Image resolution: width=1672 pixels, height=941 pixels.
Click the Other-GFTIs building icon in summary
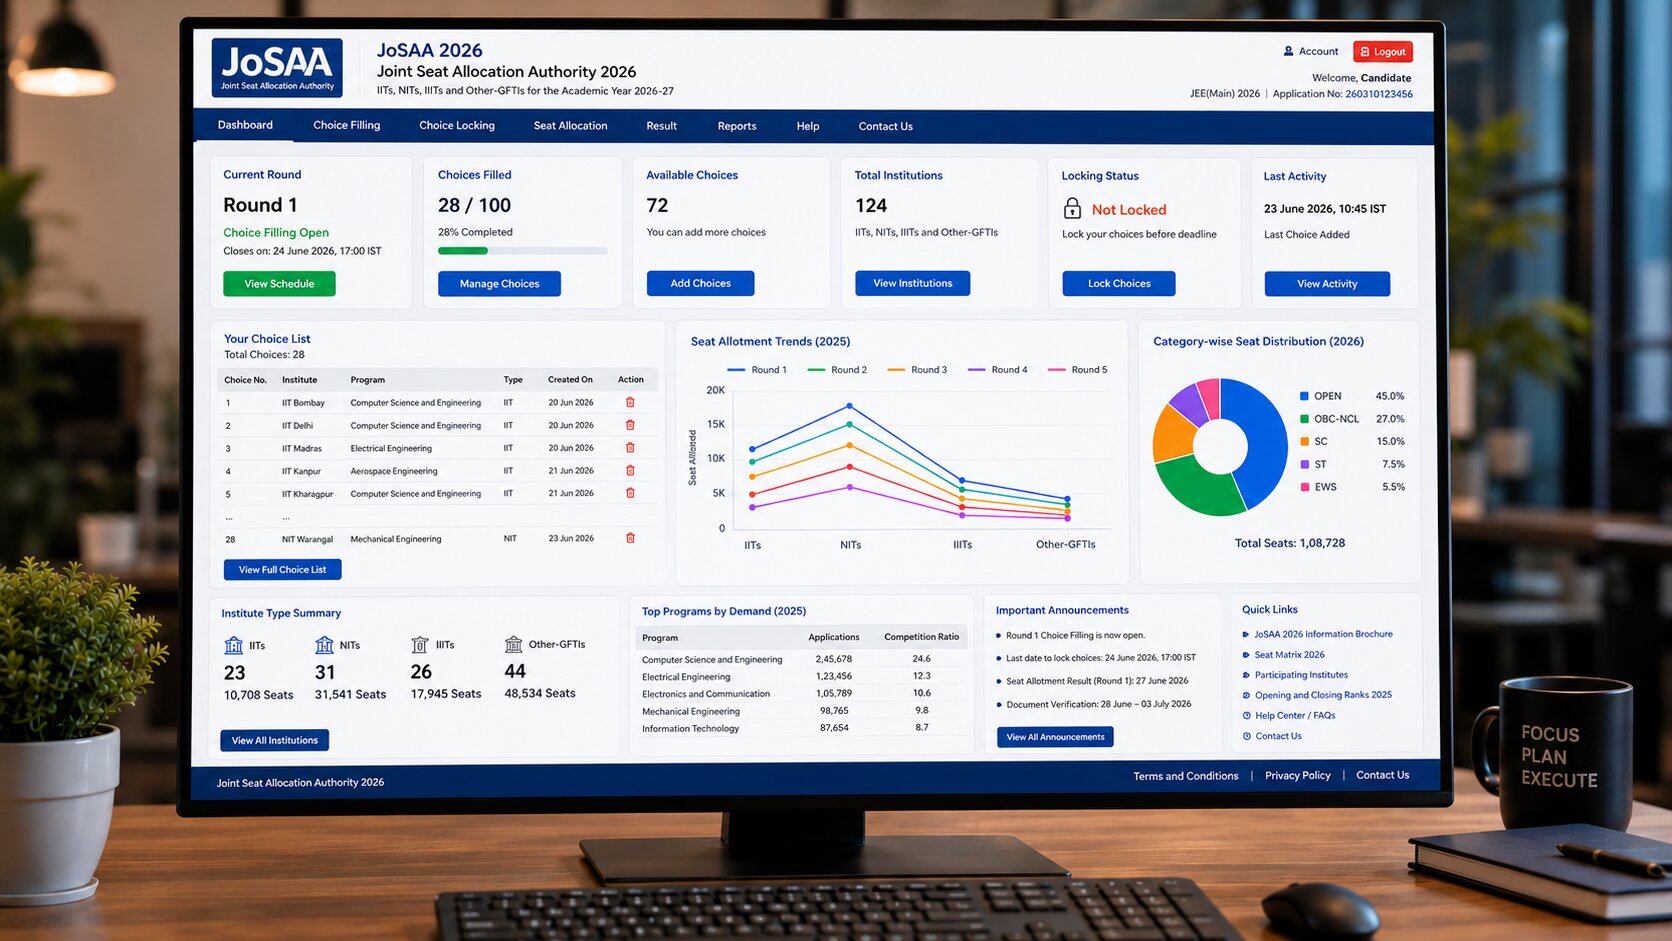tap(514, 644)
